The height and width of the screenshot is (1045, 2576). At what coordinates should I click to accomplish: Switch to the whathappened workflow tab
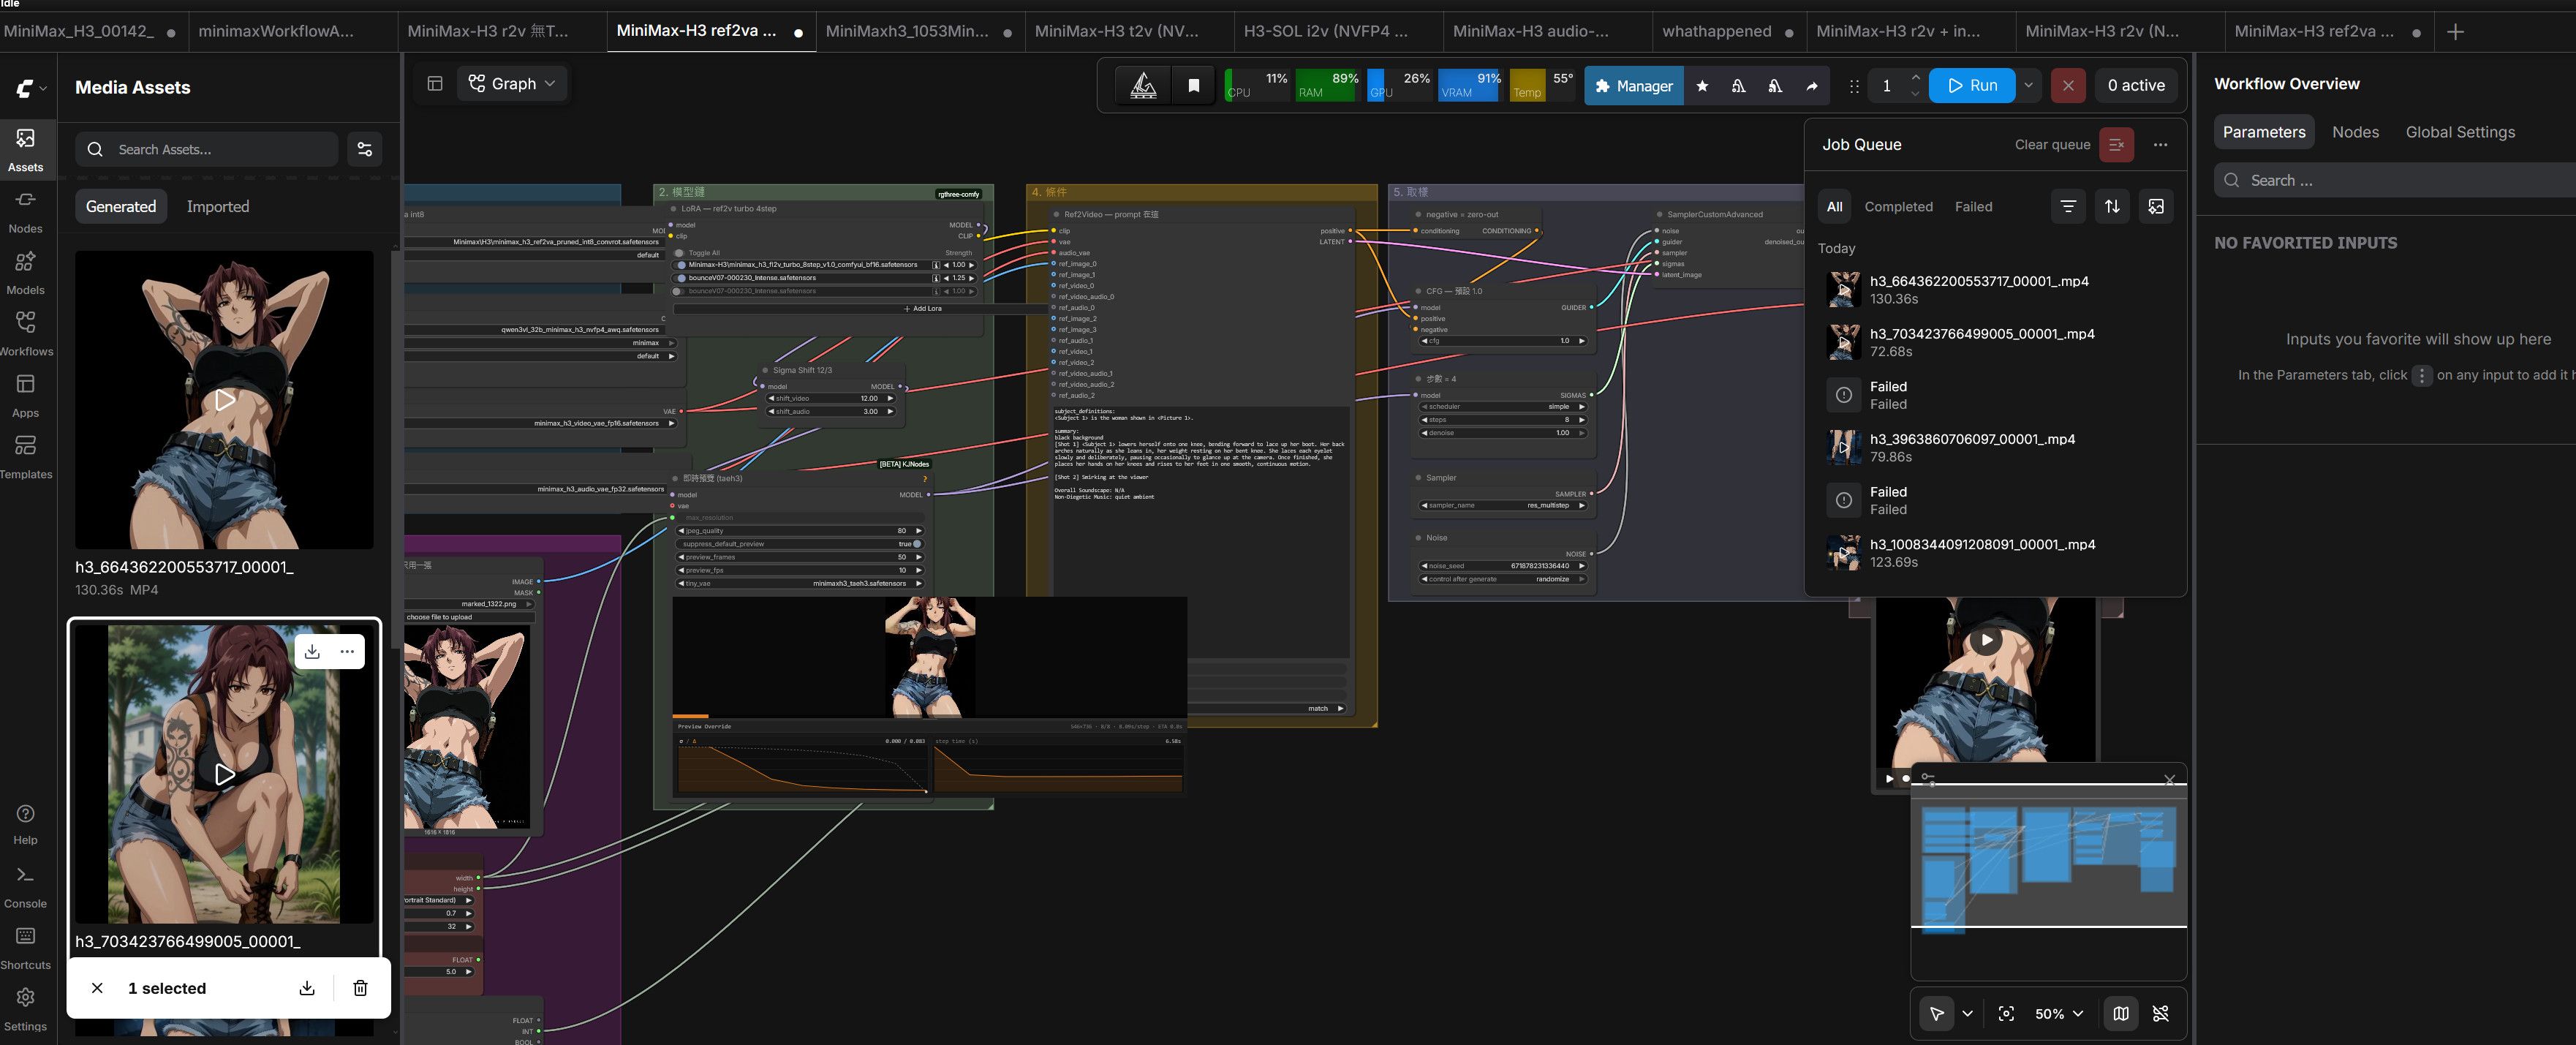(x=1727, y=31)
